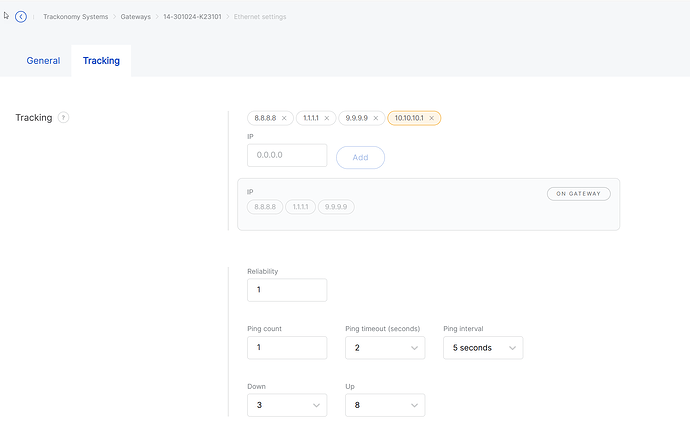Image resolution: width=690 pixels, height=445 pixels.
Task: Click the IP address input field
Action: click(286, 155)
